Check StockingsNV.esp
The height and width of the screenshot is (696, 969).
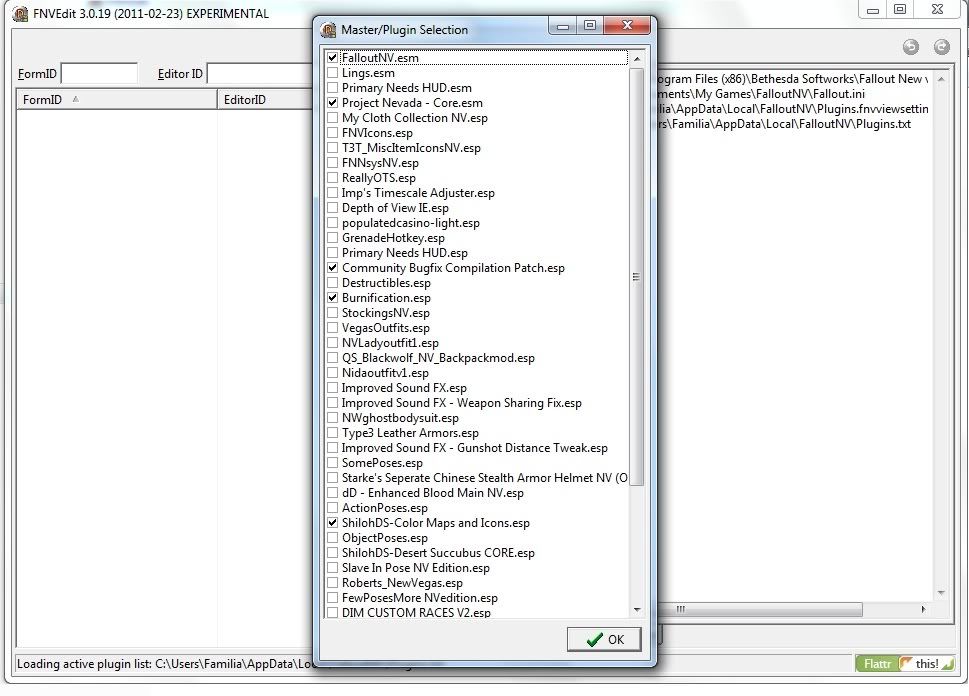[x=332, y=313]
